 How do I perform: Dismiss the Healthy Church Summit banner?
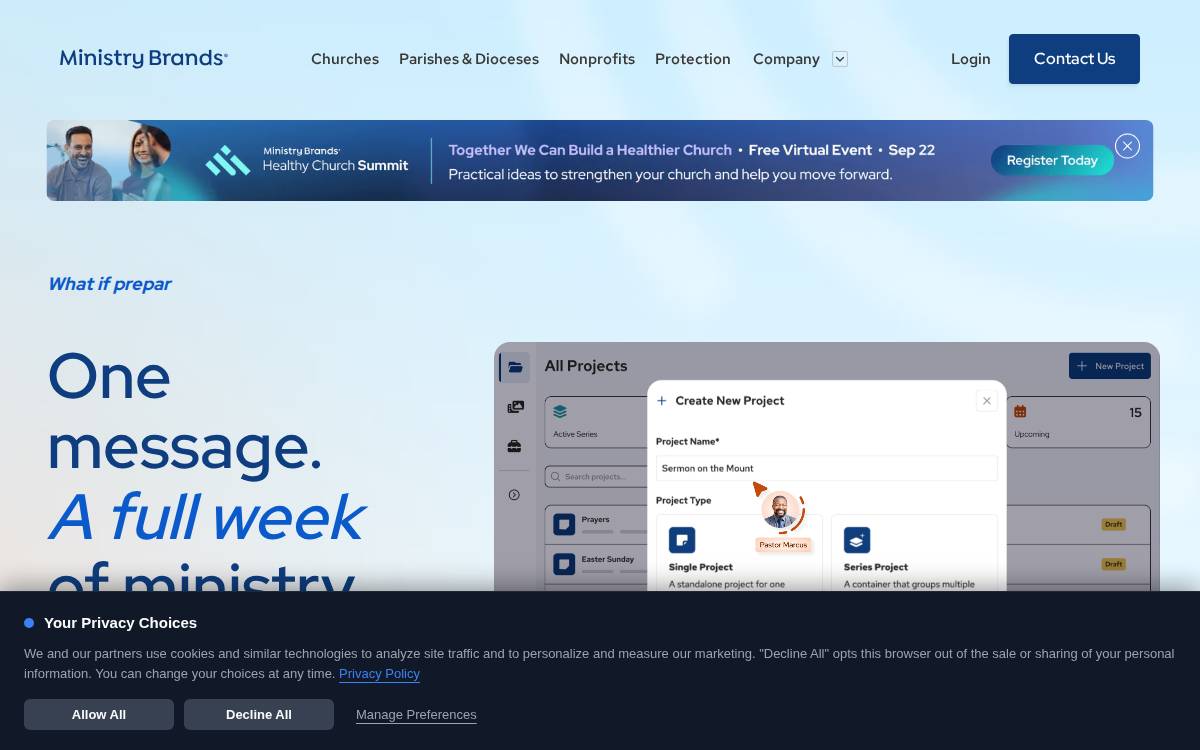pyautogui.click(x=1128, y=146)
